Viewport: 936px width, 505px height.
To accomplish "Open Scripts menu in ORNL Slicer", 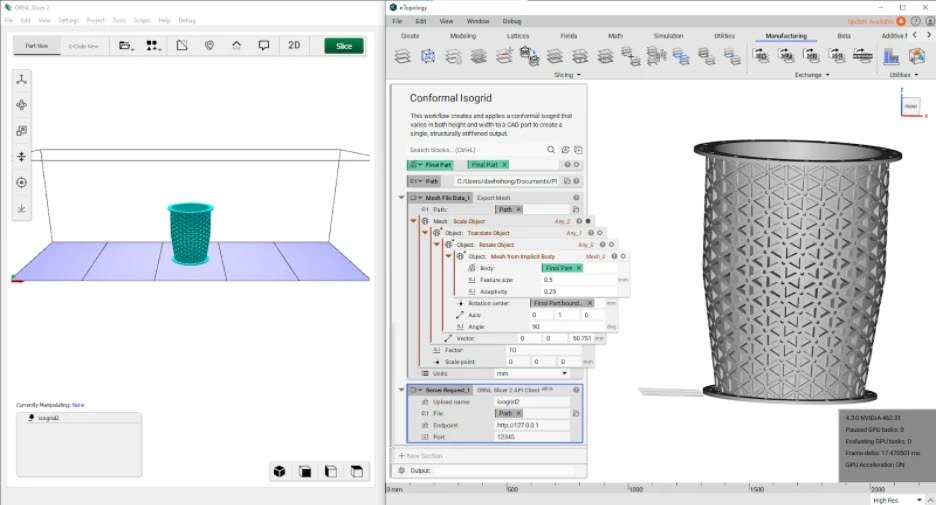I will coord(142,20).
